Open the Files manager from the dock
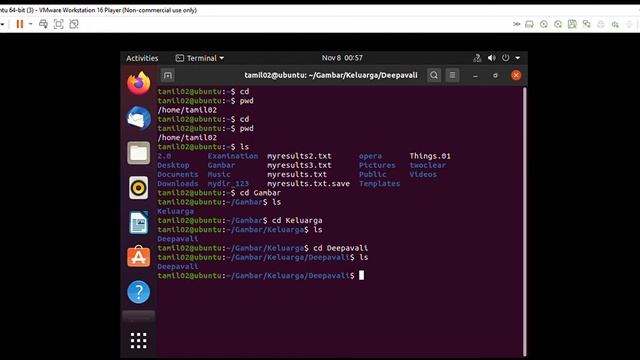Image resolution: width=640 pixels, height=360 pixels. [138, 153]
